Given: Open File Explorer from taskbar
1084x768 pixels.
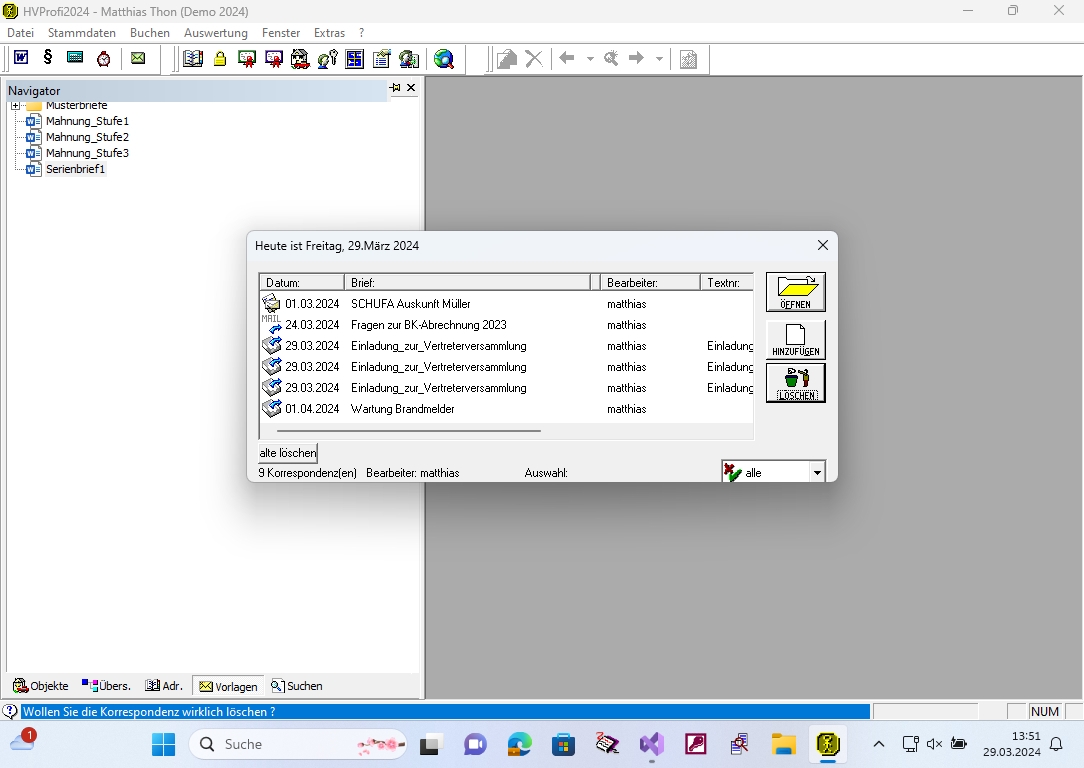Looking at the screenshot, I should pyautogui.click(x=783, y=744).
